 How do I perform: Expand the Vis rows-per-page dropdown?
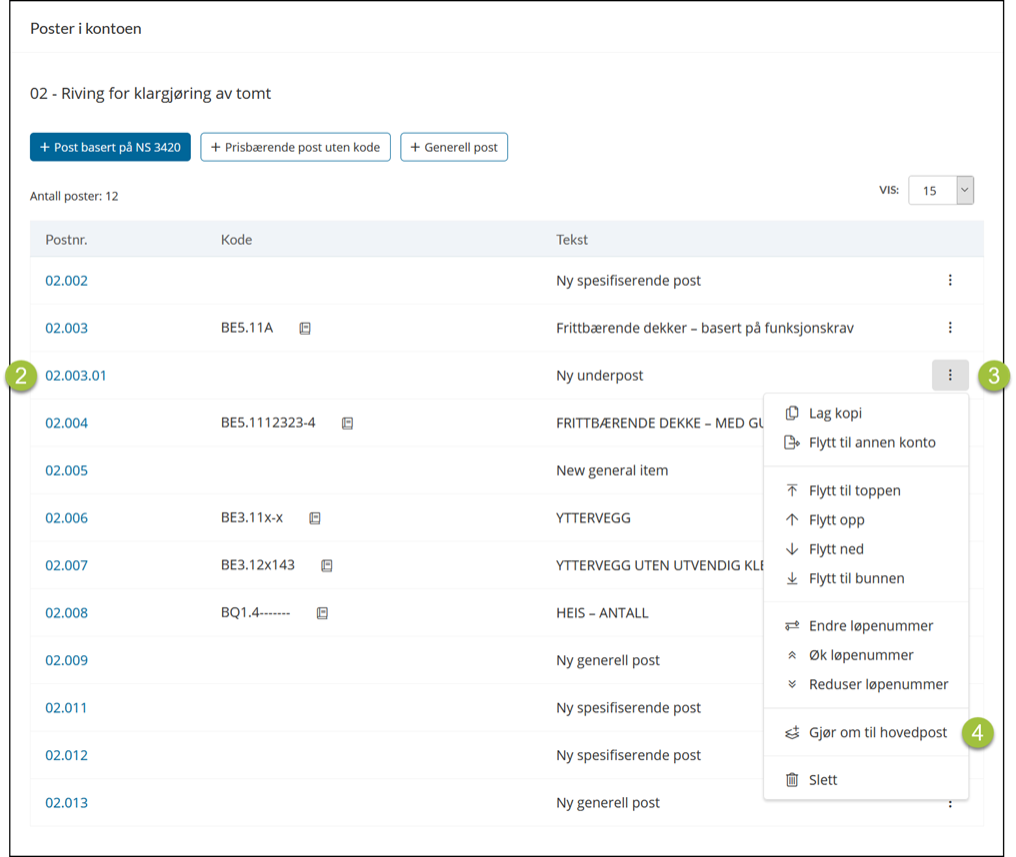(x=964, y=190)
